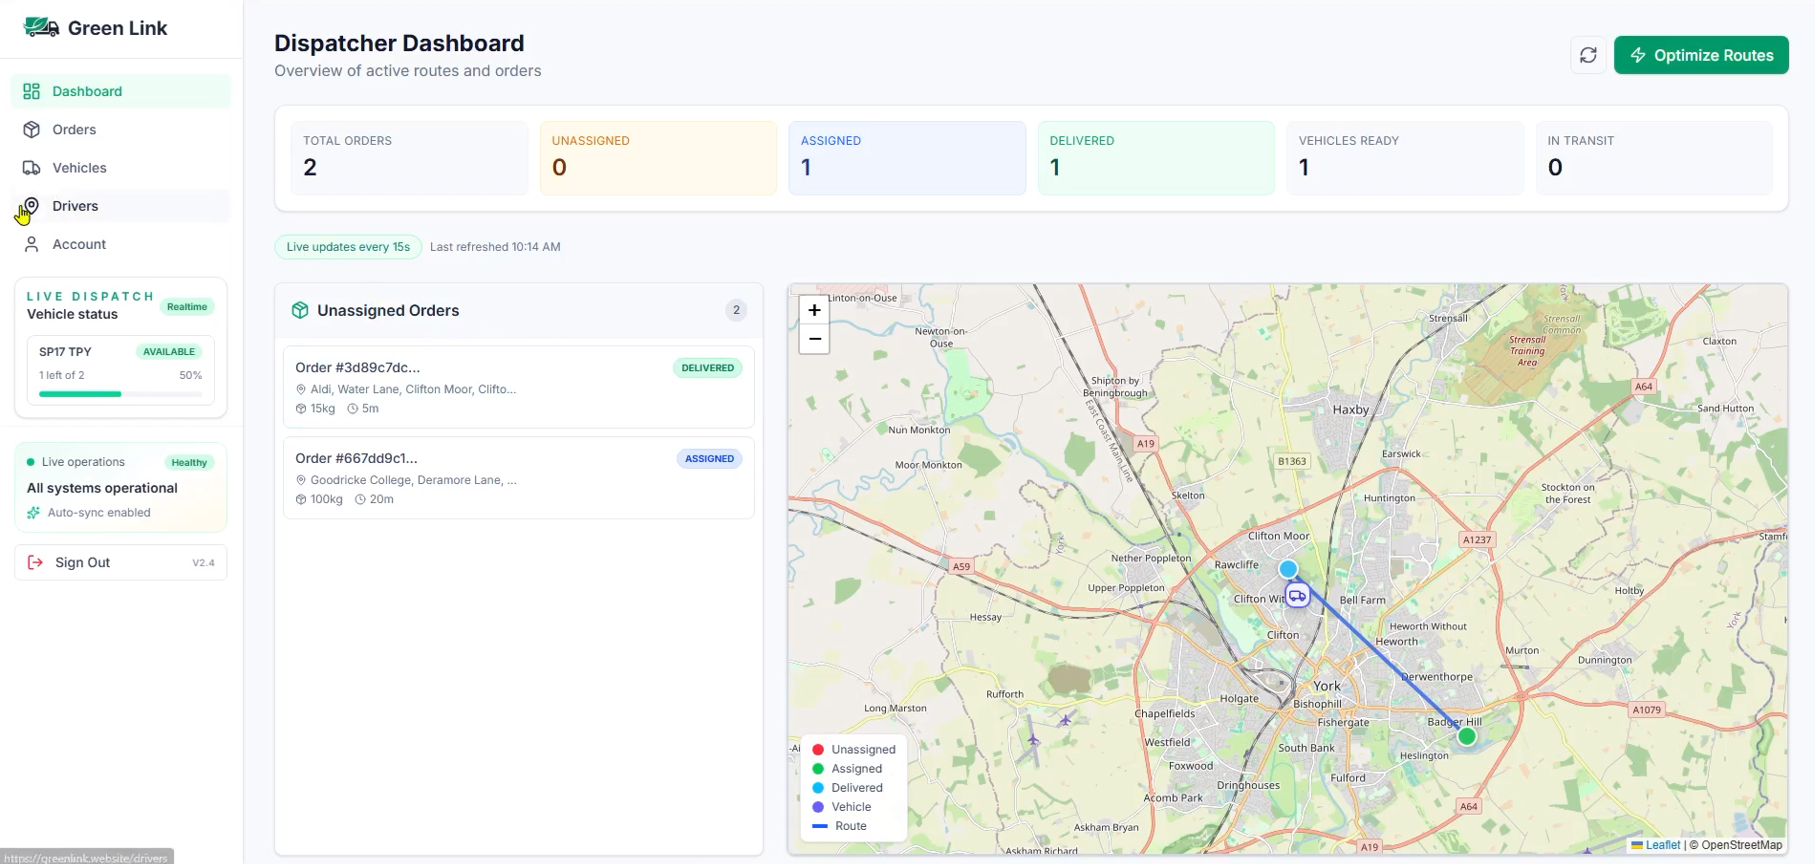The width and height of the screenshot is (1815, 864).
Task: Click the Optimize Routes button
Action: (1700, 55)
